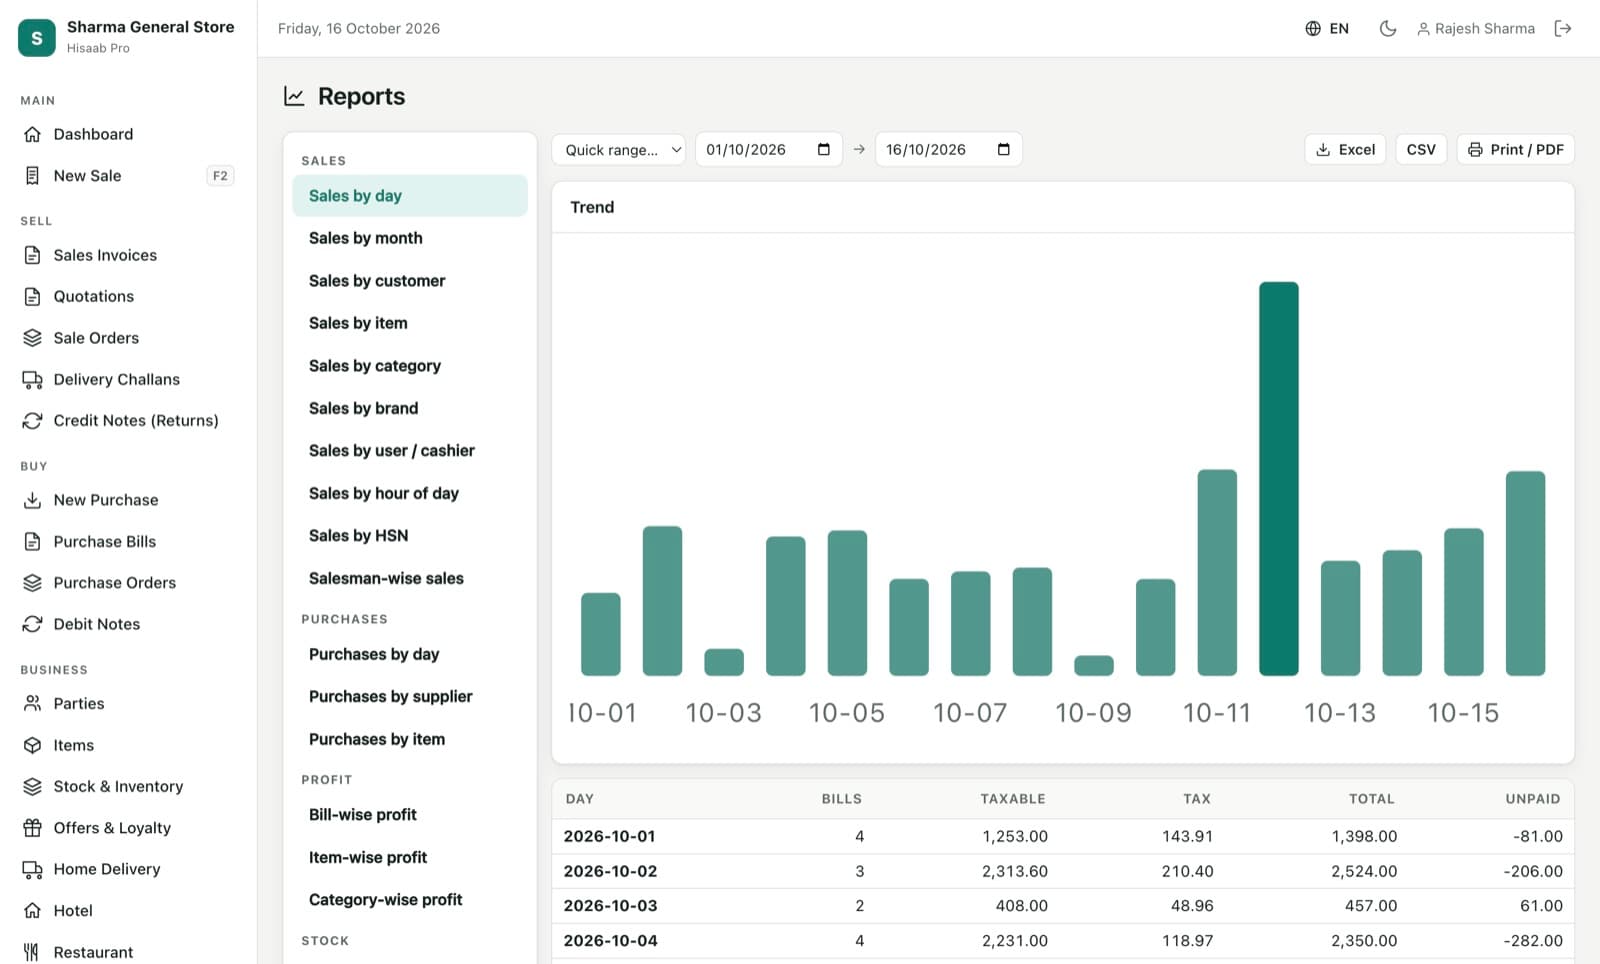The image size is (1600, 964).
Task: Open Home Delivery module
Action: click(x=128, y=869)
